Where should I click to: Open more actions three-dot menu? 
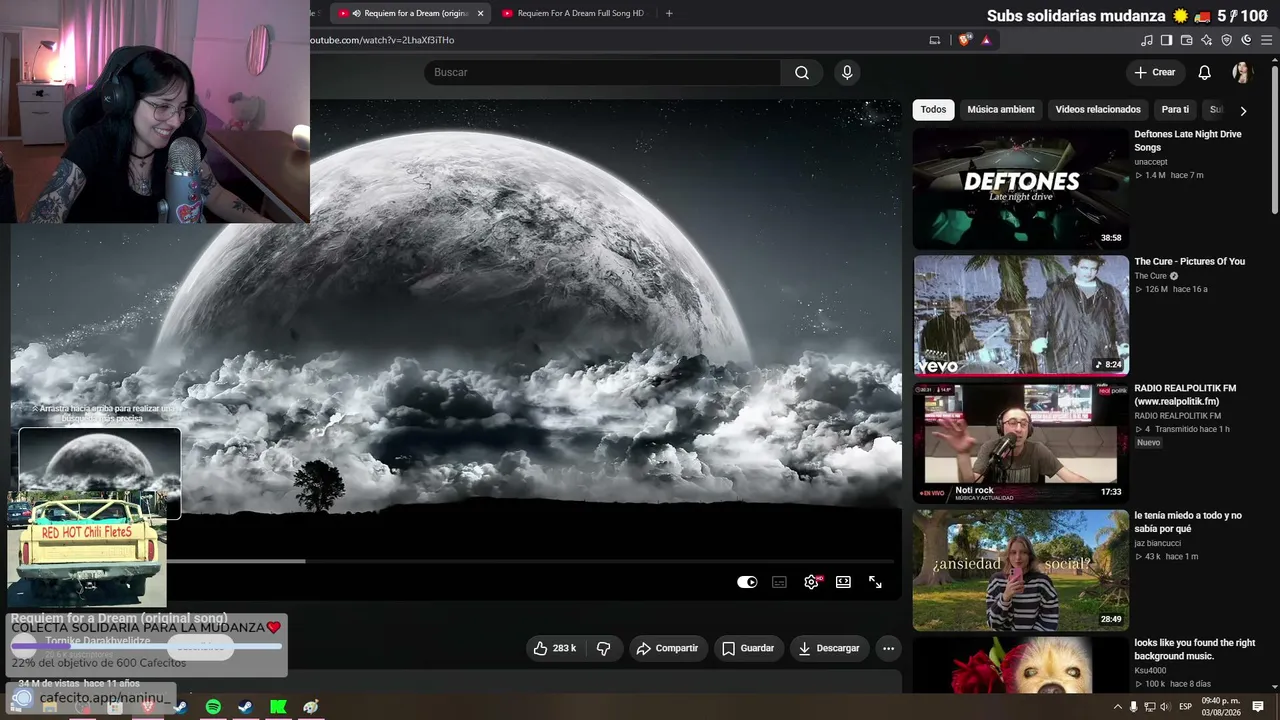point(888,648)
